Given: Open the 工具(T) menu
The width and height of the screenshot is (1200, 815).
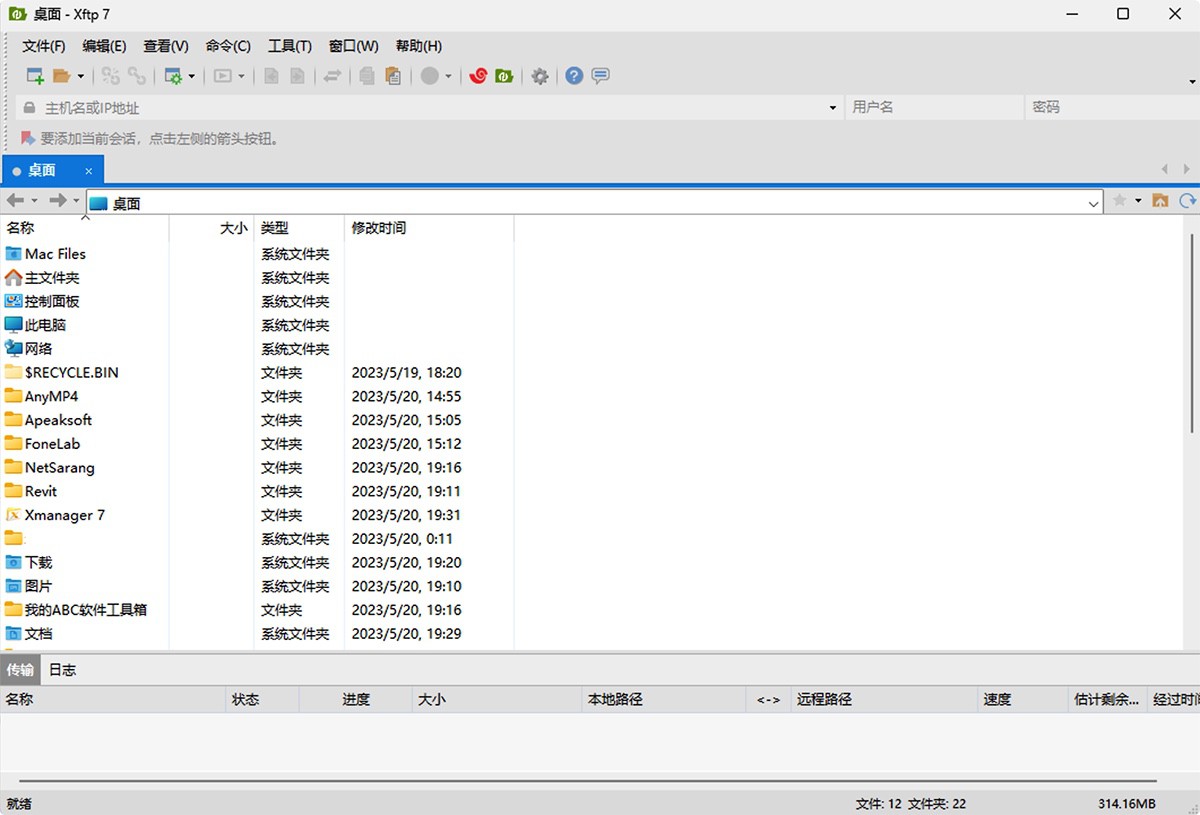Looking at the screenshot, I should pos(289,46).
